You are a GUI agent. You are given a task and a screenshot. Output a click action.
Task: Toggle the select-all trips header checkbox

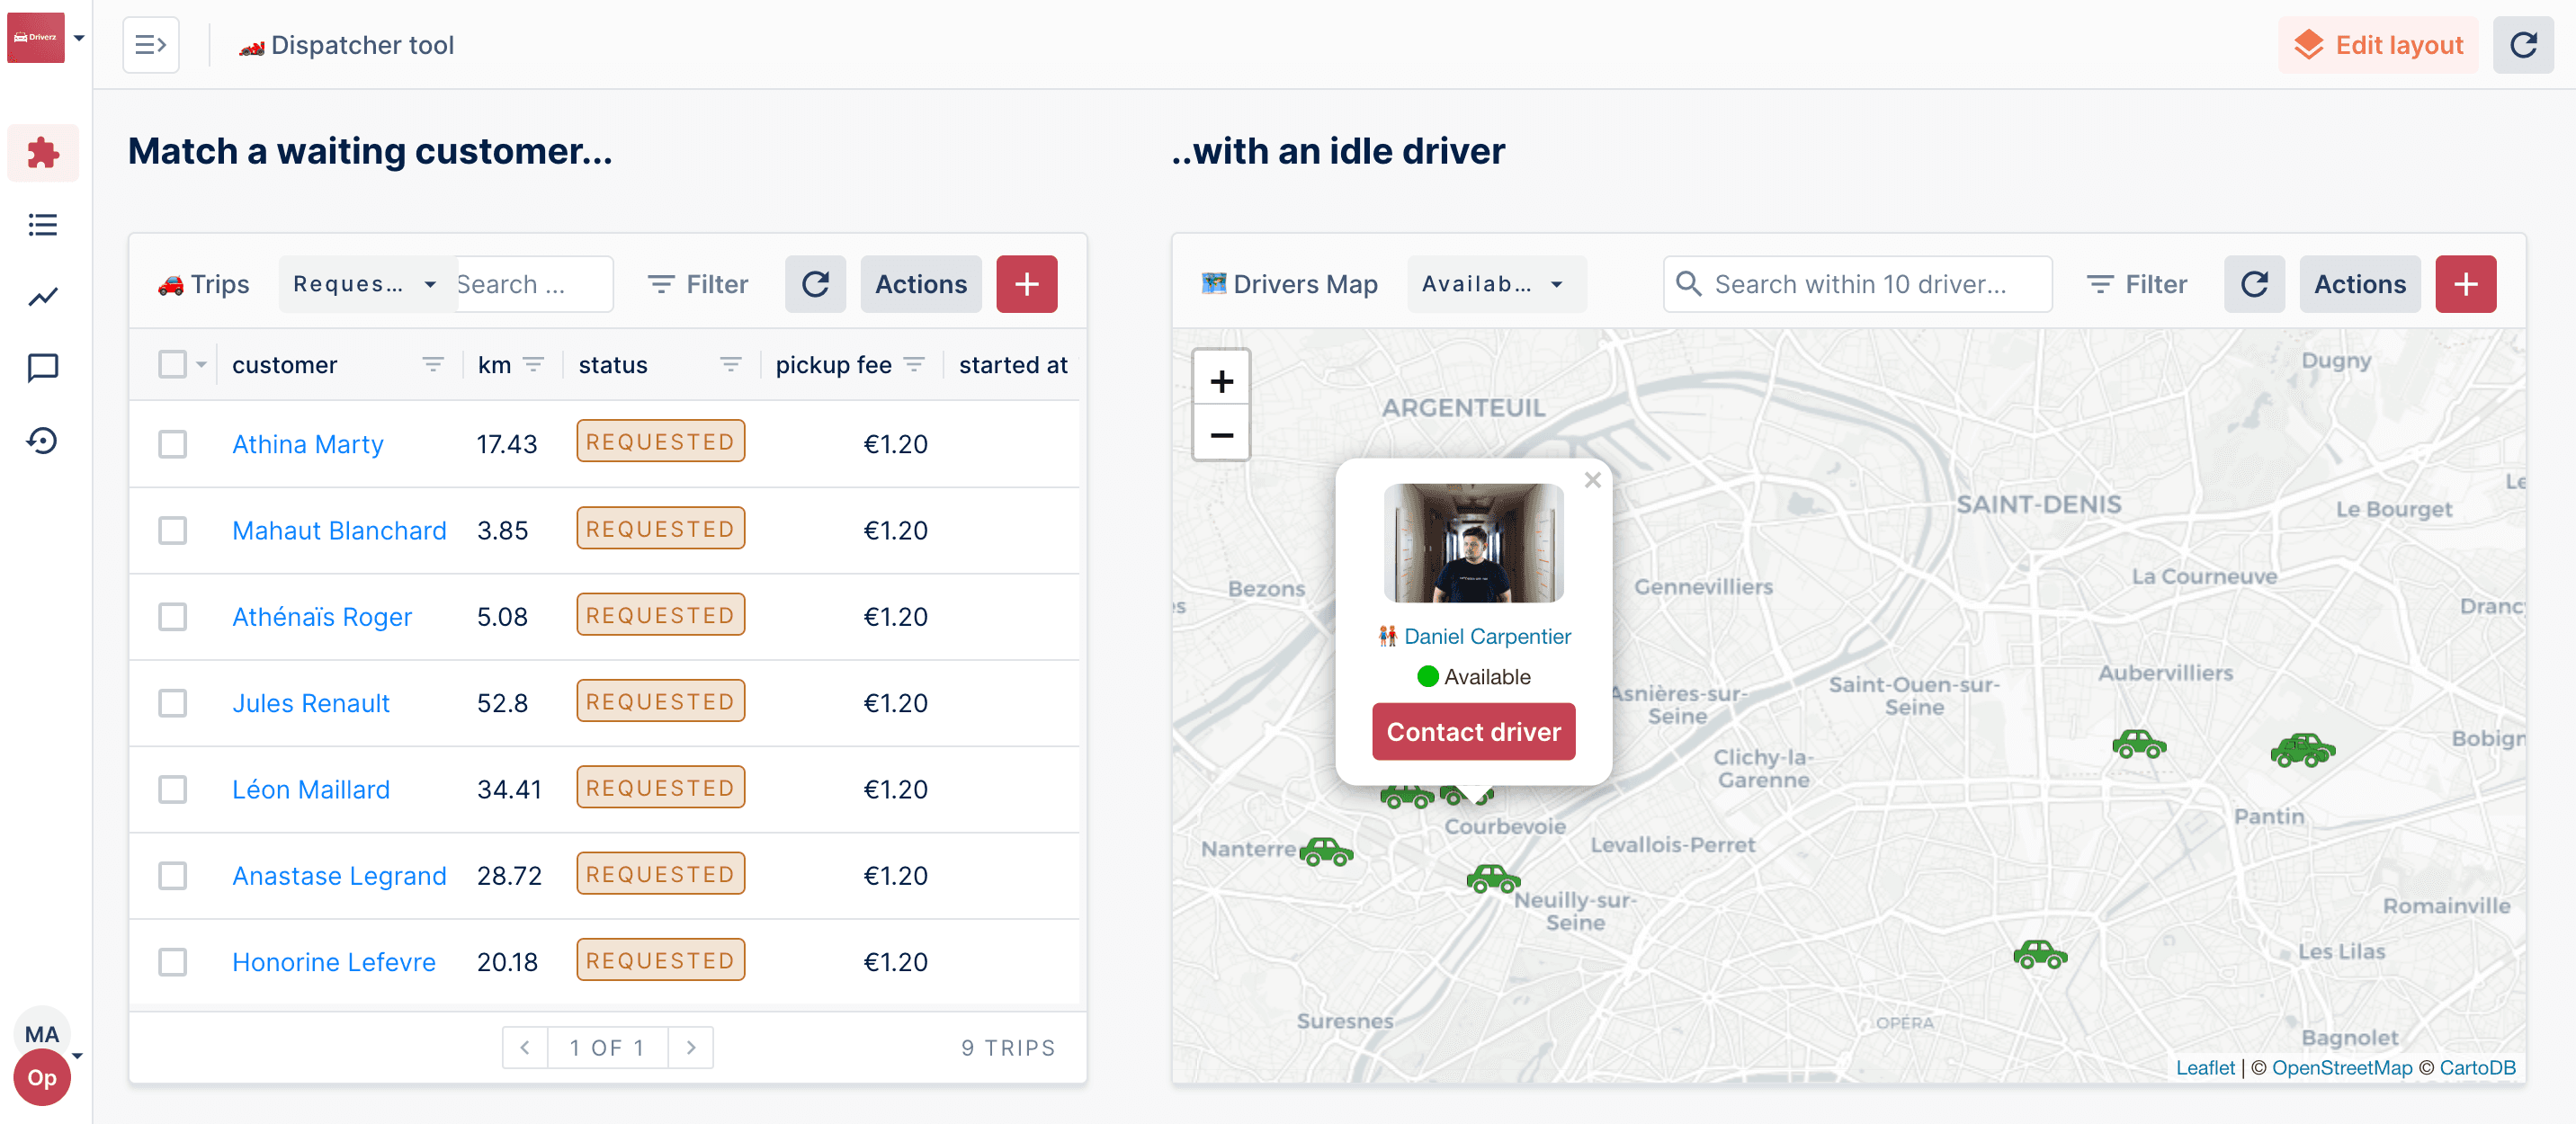coord(173,364)
